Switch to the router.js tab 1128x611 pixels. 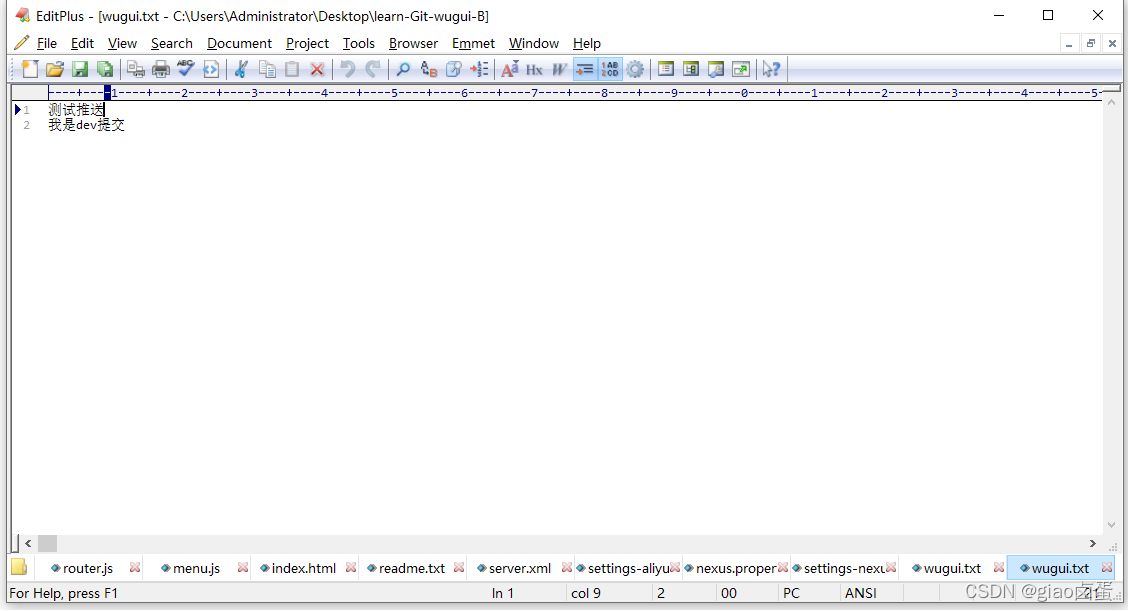pyautogui.click(x=88, y=569)
